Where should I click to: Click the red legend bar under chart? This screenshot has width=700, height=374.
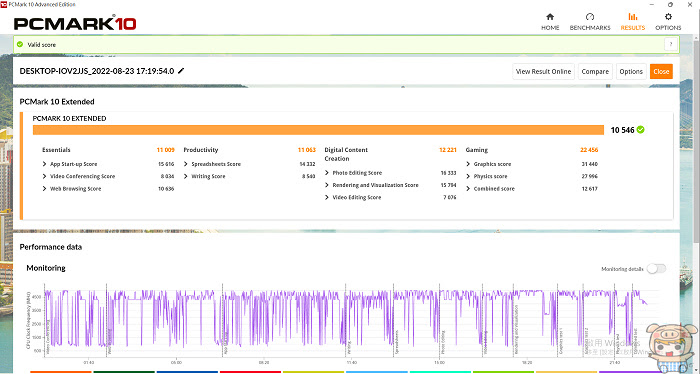(250, 371)
